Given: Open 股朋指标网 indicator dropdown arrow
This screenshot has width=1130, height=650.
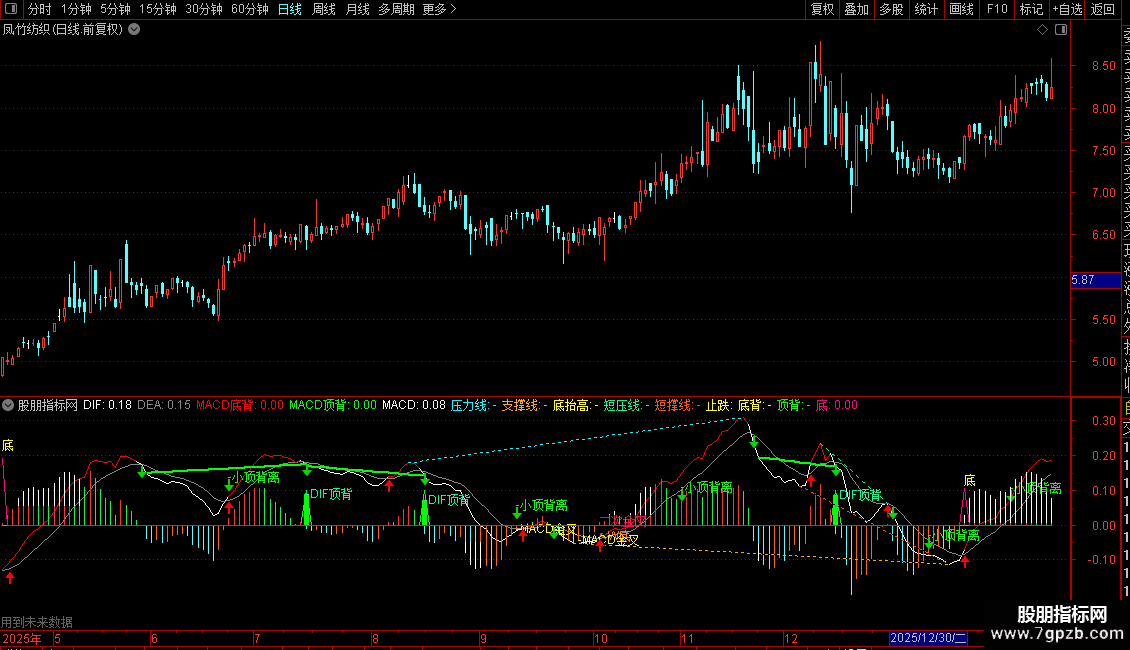Looking at the screenshot, I should pos(8,405).
